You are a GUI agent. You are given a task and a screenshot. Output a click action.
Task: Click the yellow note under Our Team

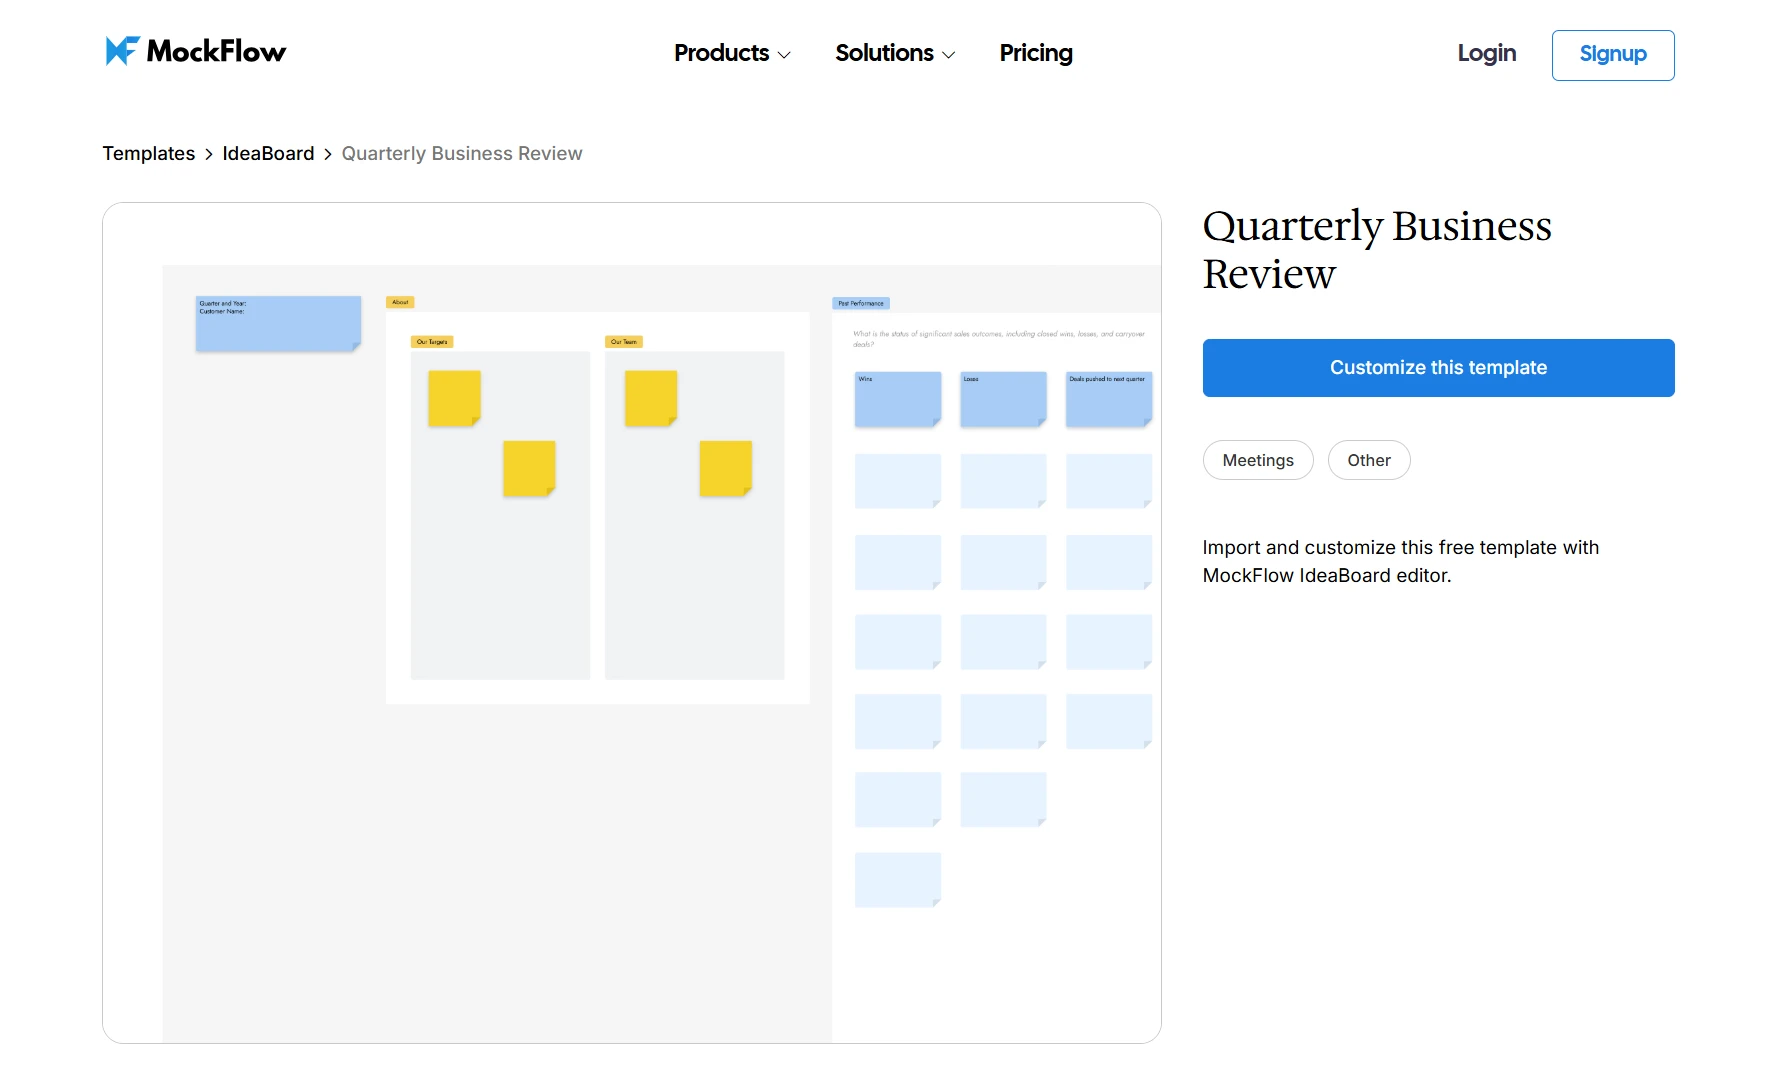click(x=650, y=399)
